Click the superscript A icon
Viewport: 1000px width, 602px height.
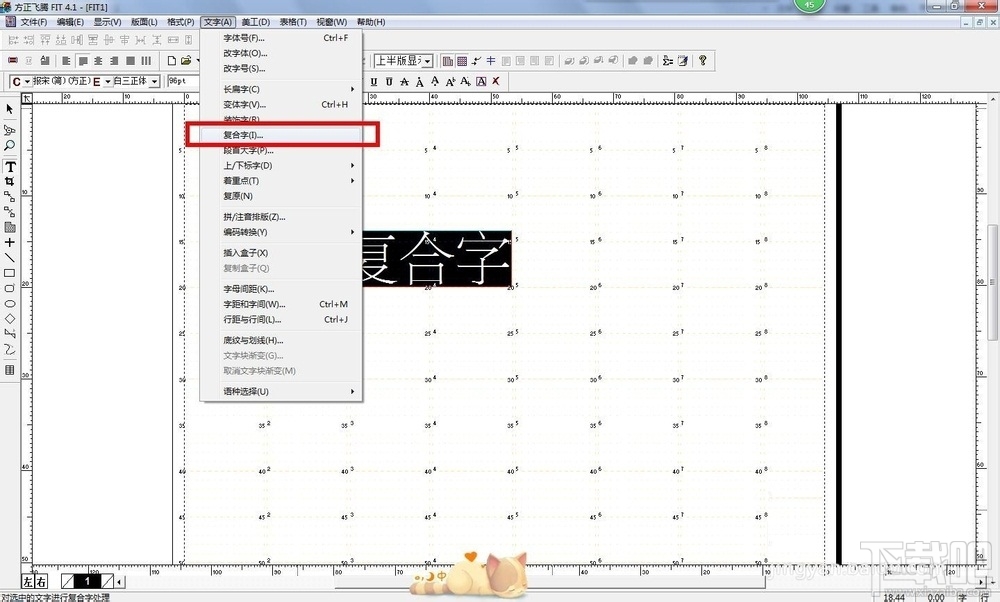(450, 81)
